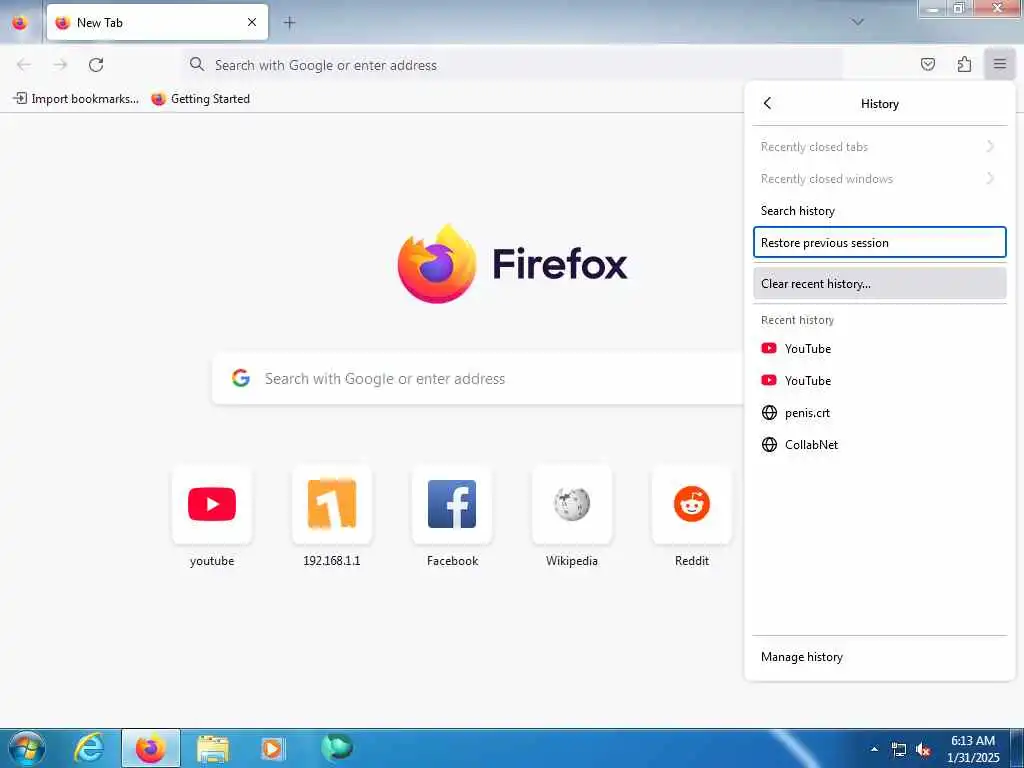Open Getting Started bookmark
This screenshot has width=1024, height=768.
point(200,99)
